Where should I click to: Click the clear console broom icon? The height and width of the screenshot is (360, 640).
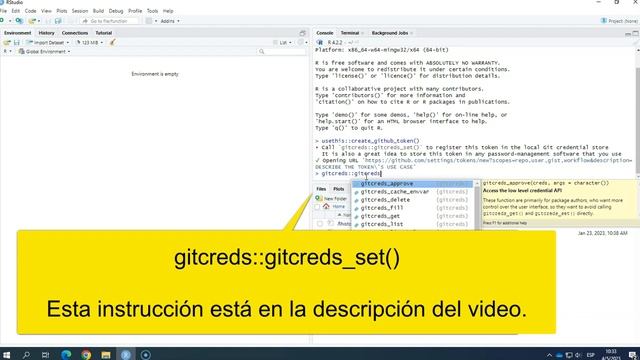(x=636, y=42)
